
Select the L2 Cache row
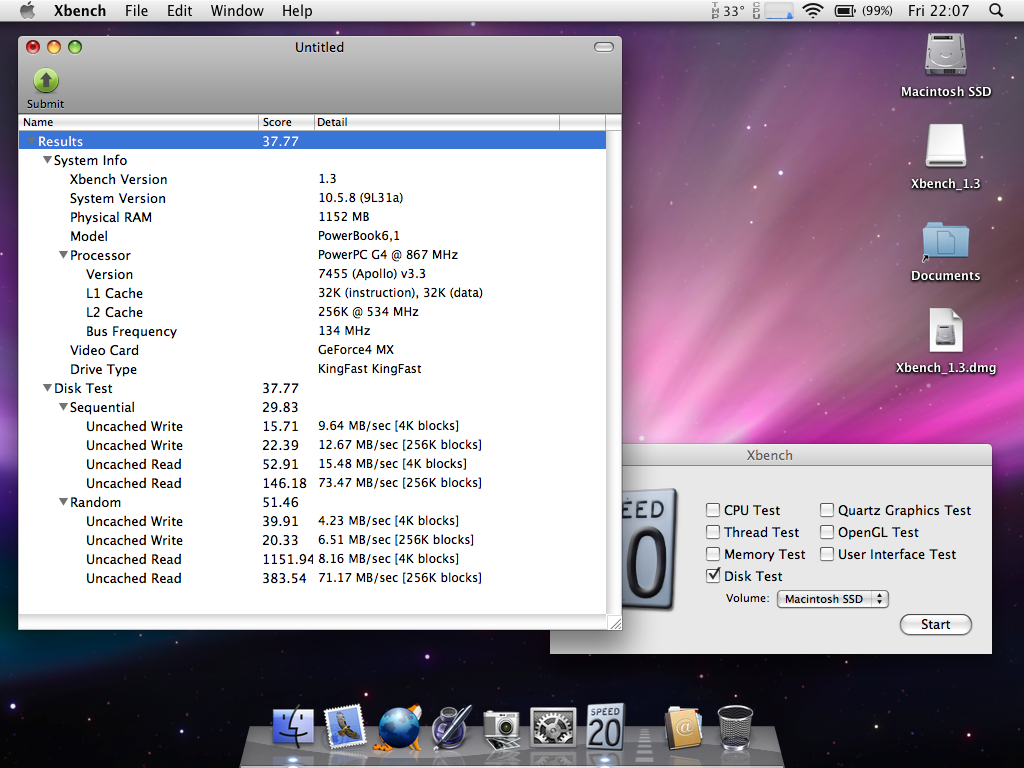(x=312, y=312)
